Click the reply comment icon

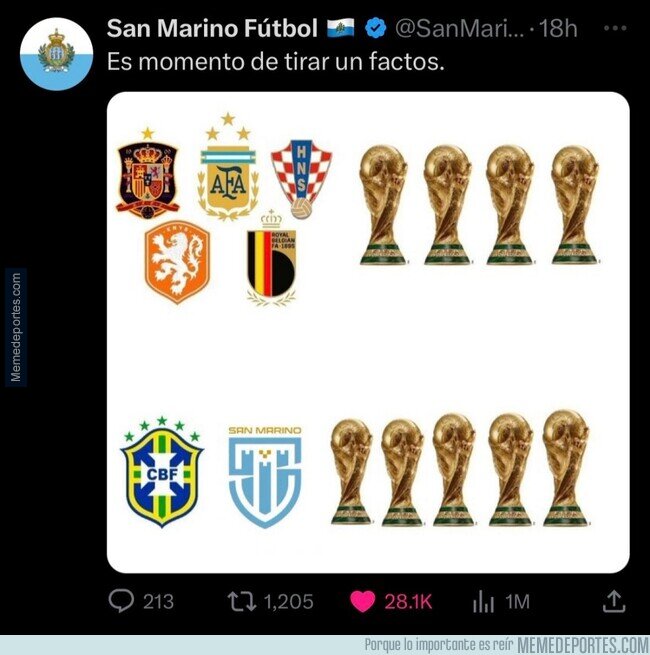[x=123, y=601]
